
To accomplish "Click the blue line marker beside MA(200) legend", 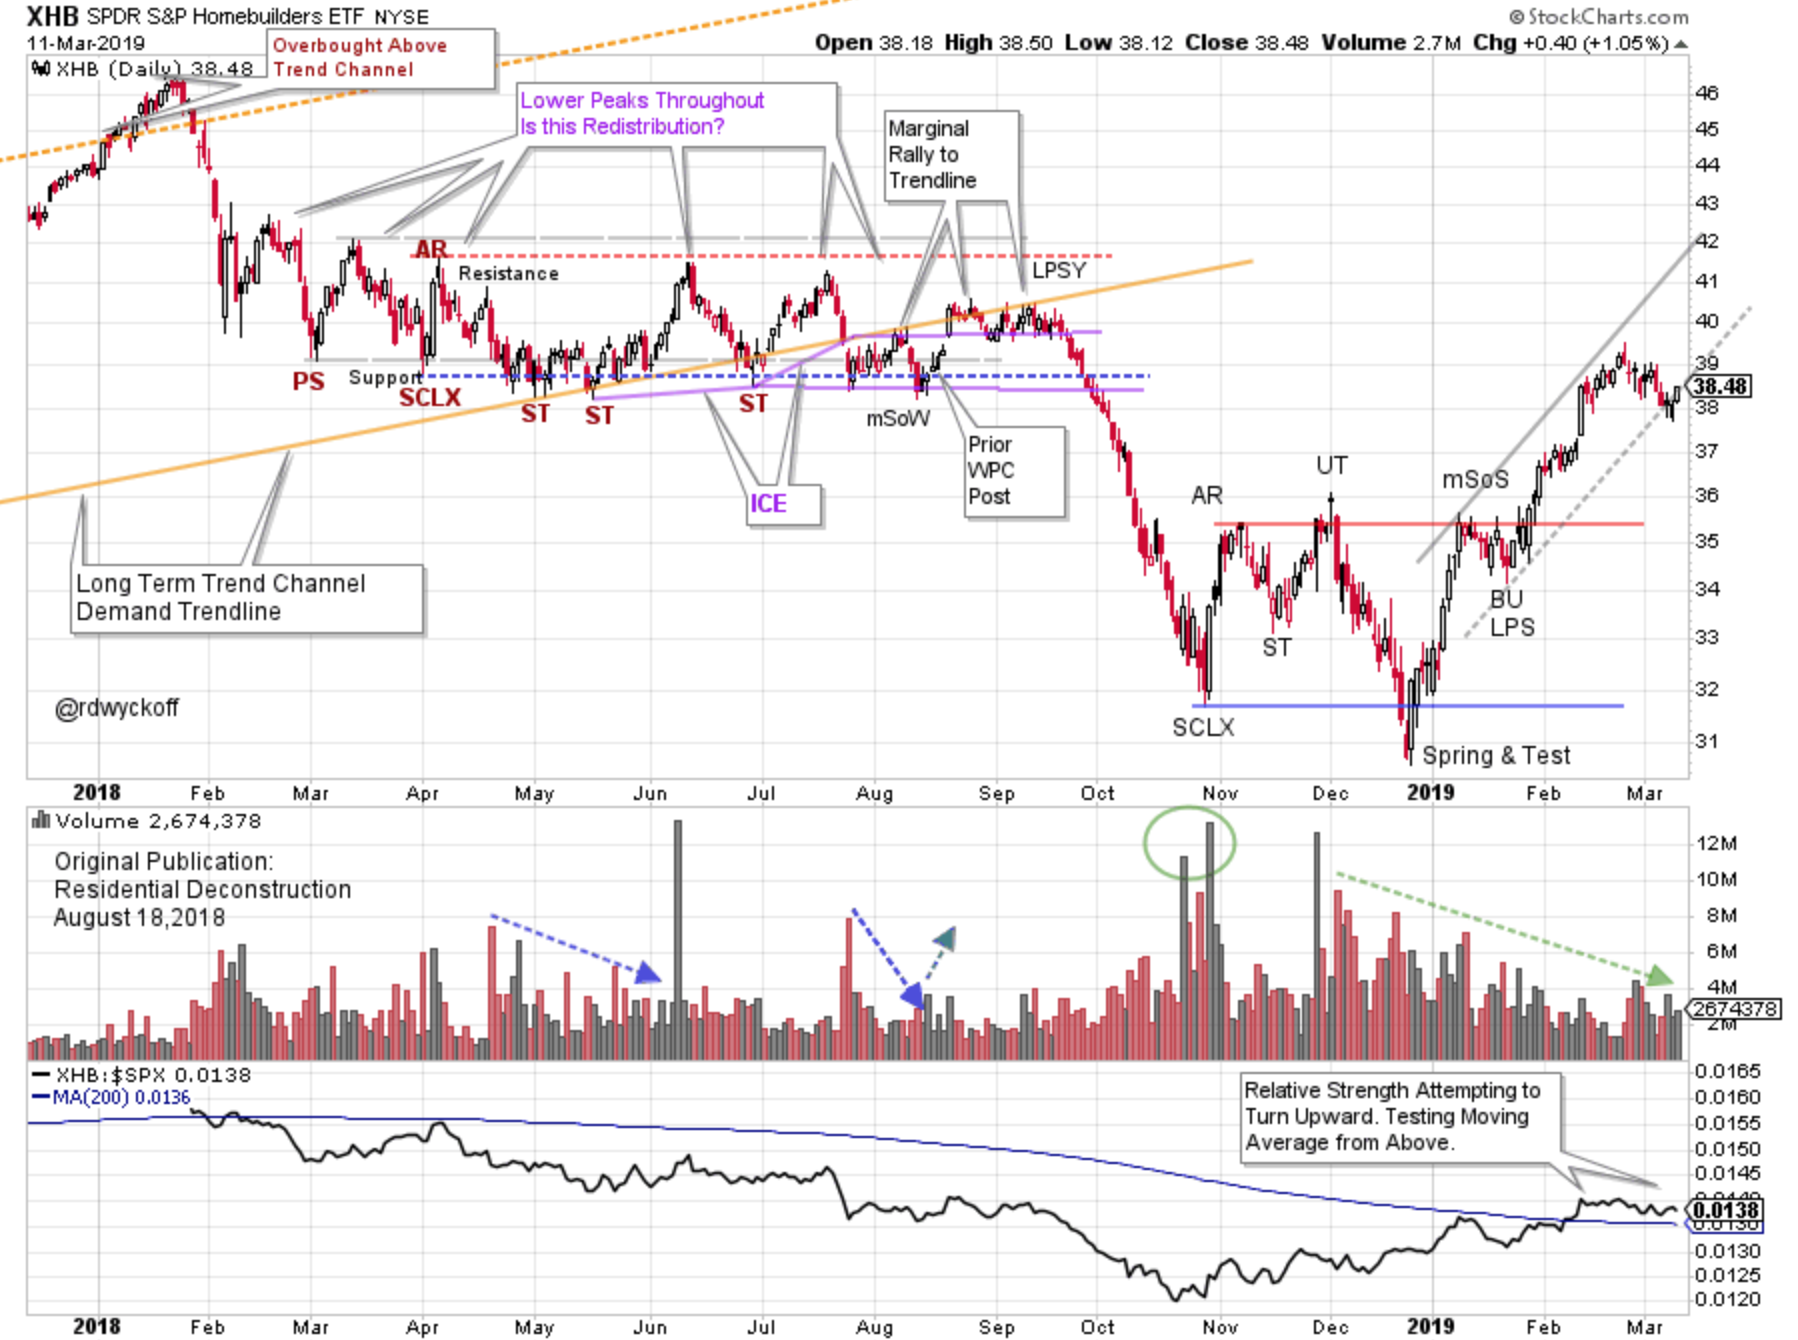I will click(41, 1097).
